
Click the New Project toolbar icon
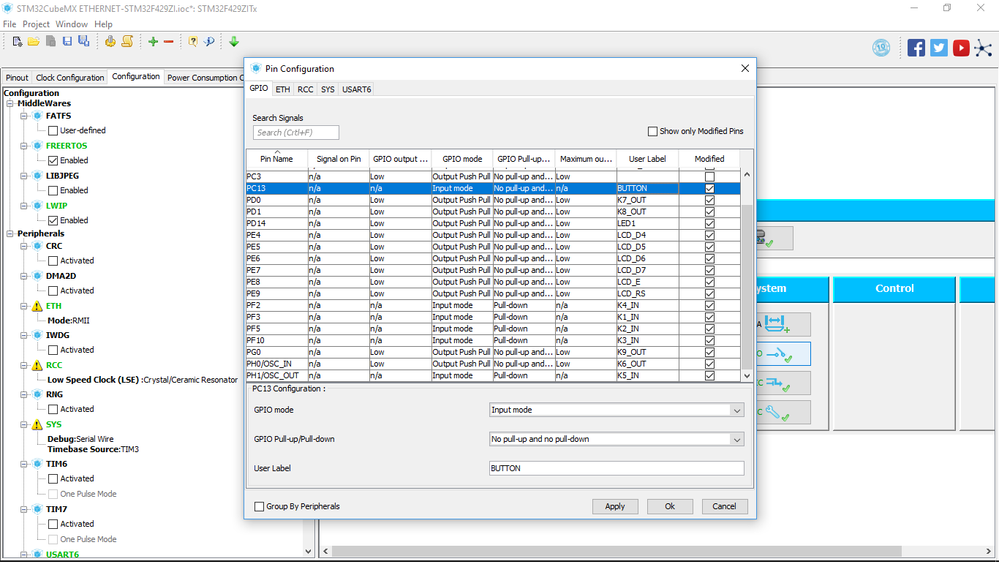point(17,41)
